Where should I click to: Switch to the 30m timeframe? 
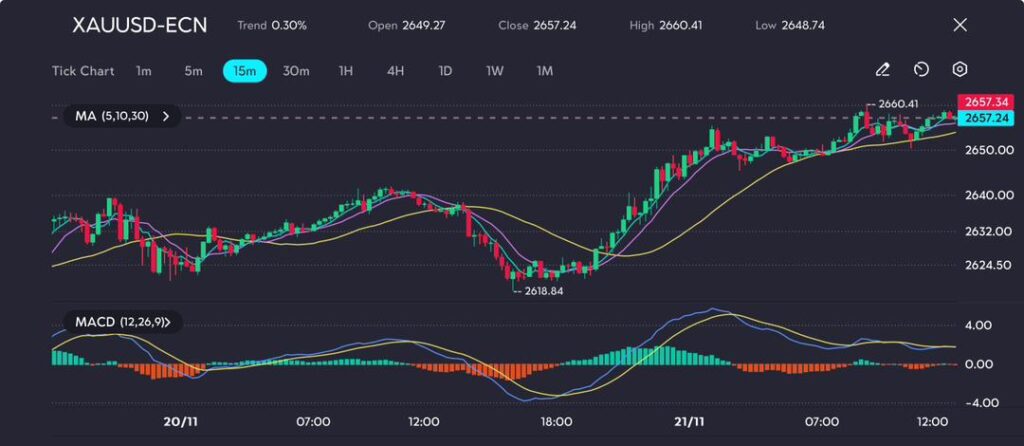click(x=296, y=71)
